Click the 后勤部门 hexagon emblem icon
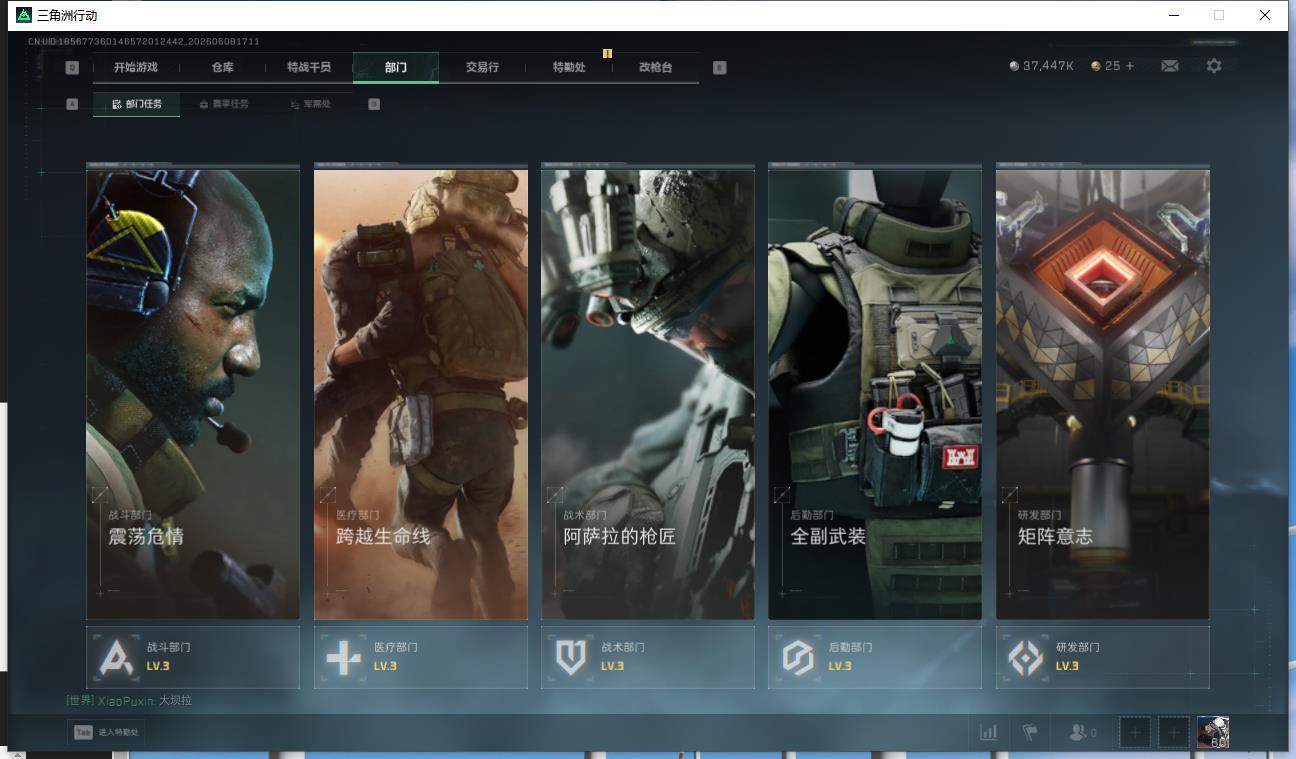 (798, 658)
